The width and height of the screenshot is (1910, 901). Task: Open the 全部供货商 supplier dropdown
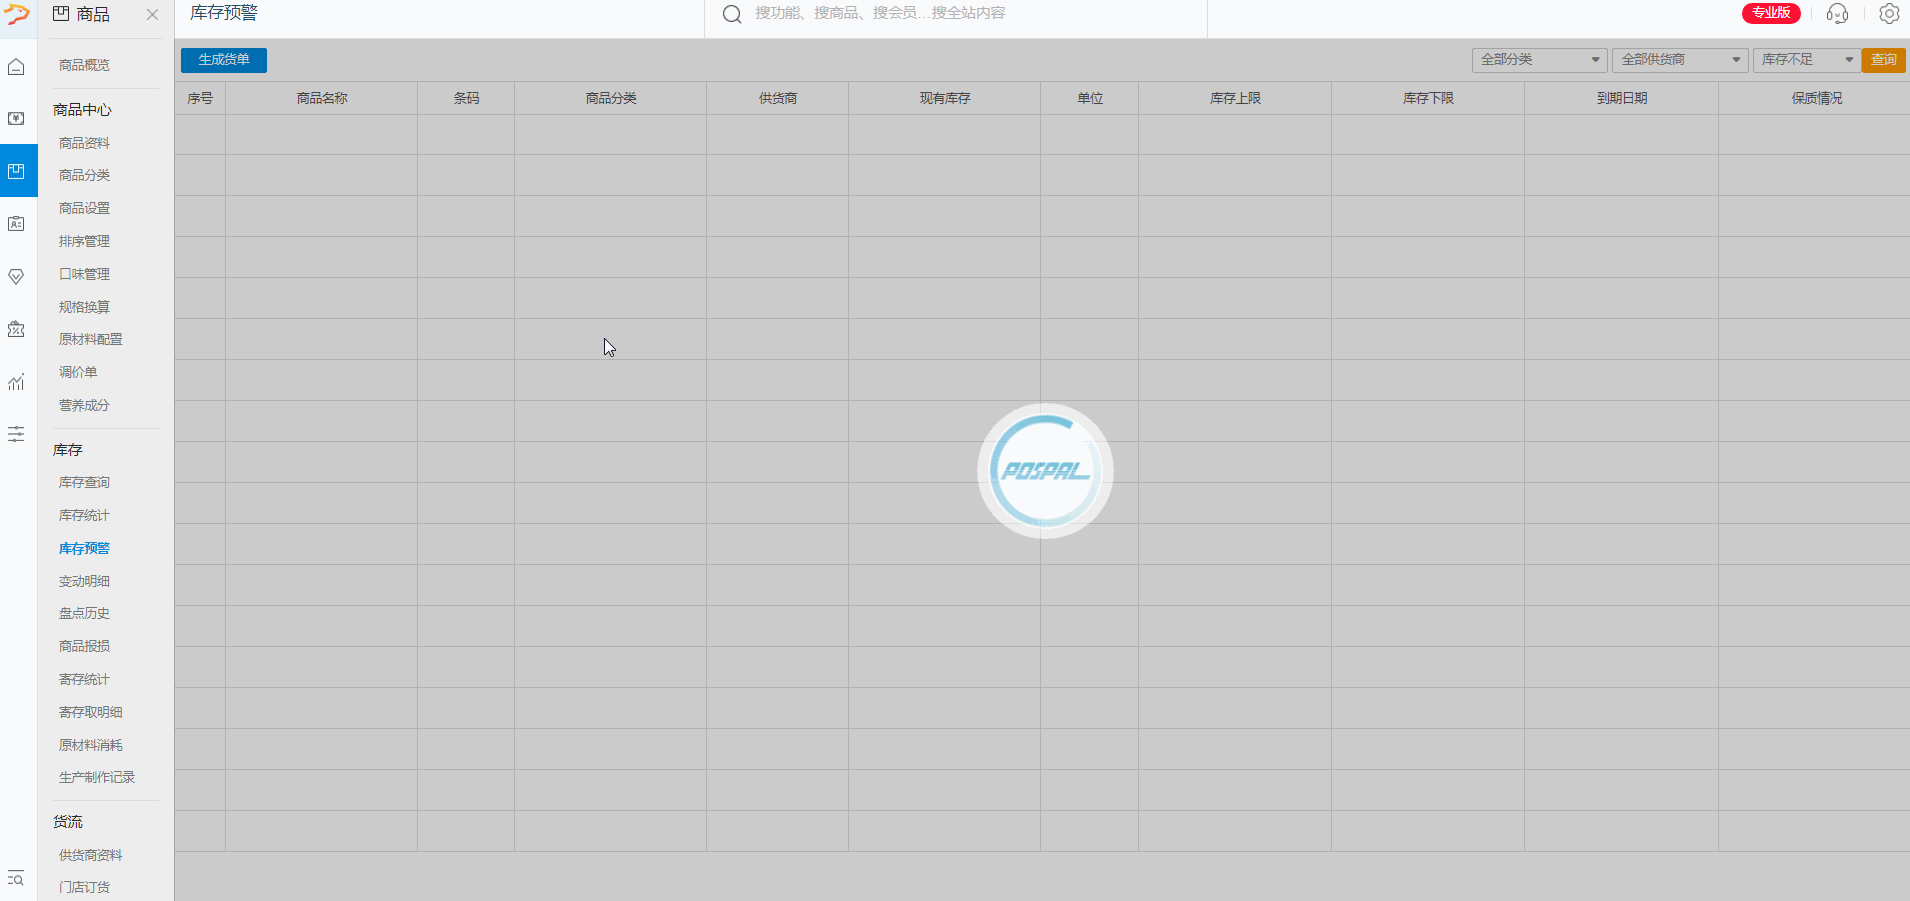[1679, 60]
